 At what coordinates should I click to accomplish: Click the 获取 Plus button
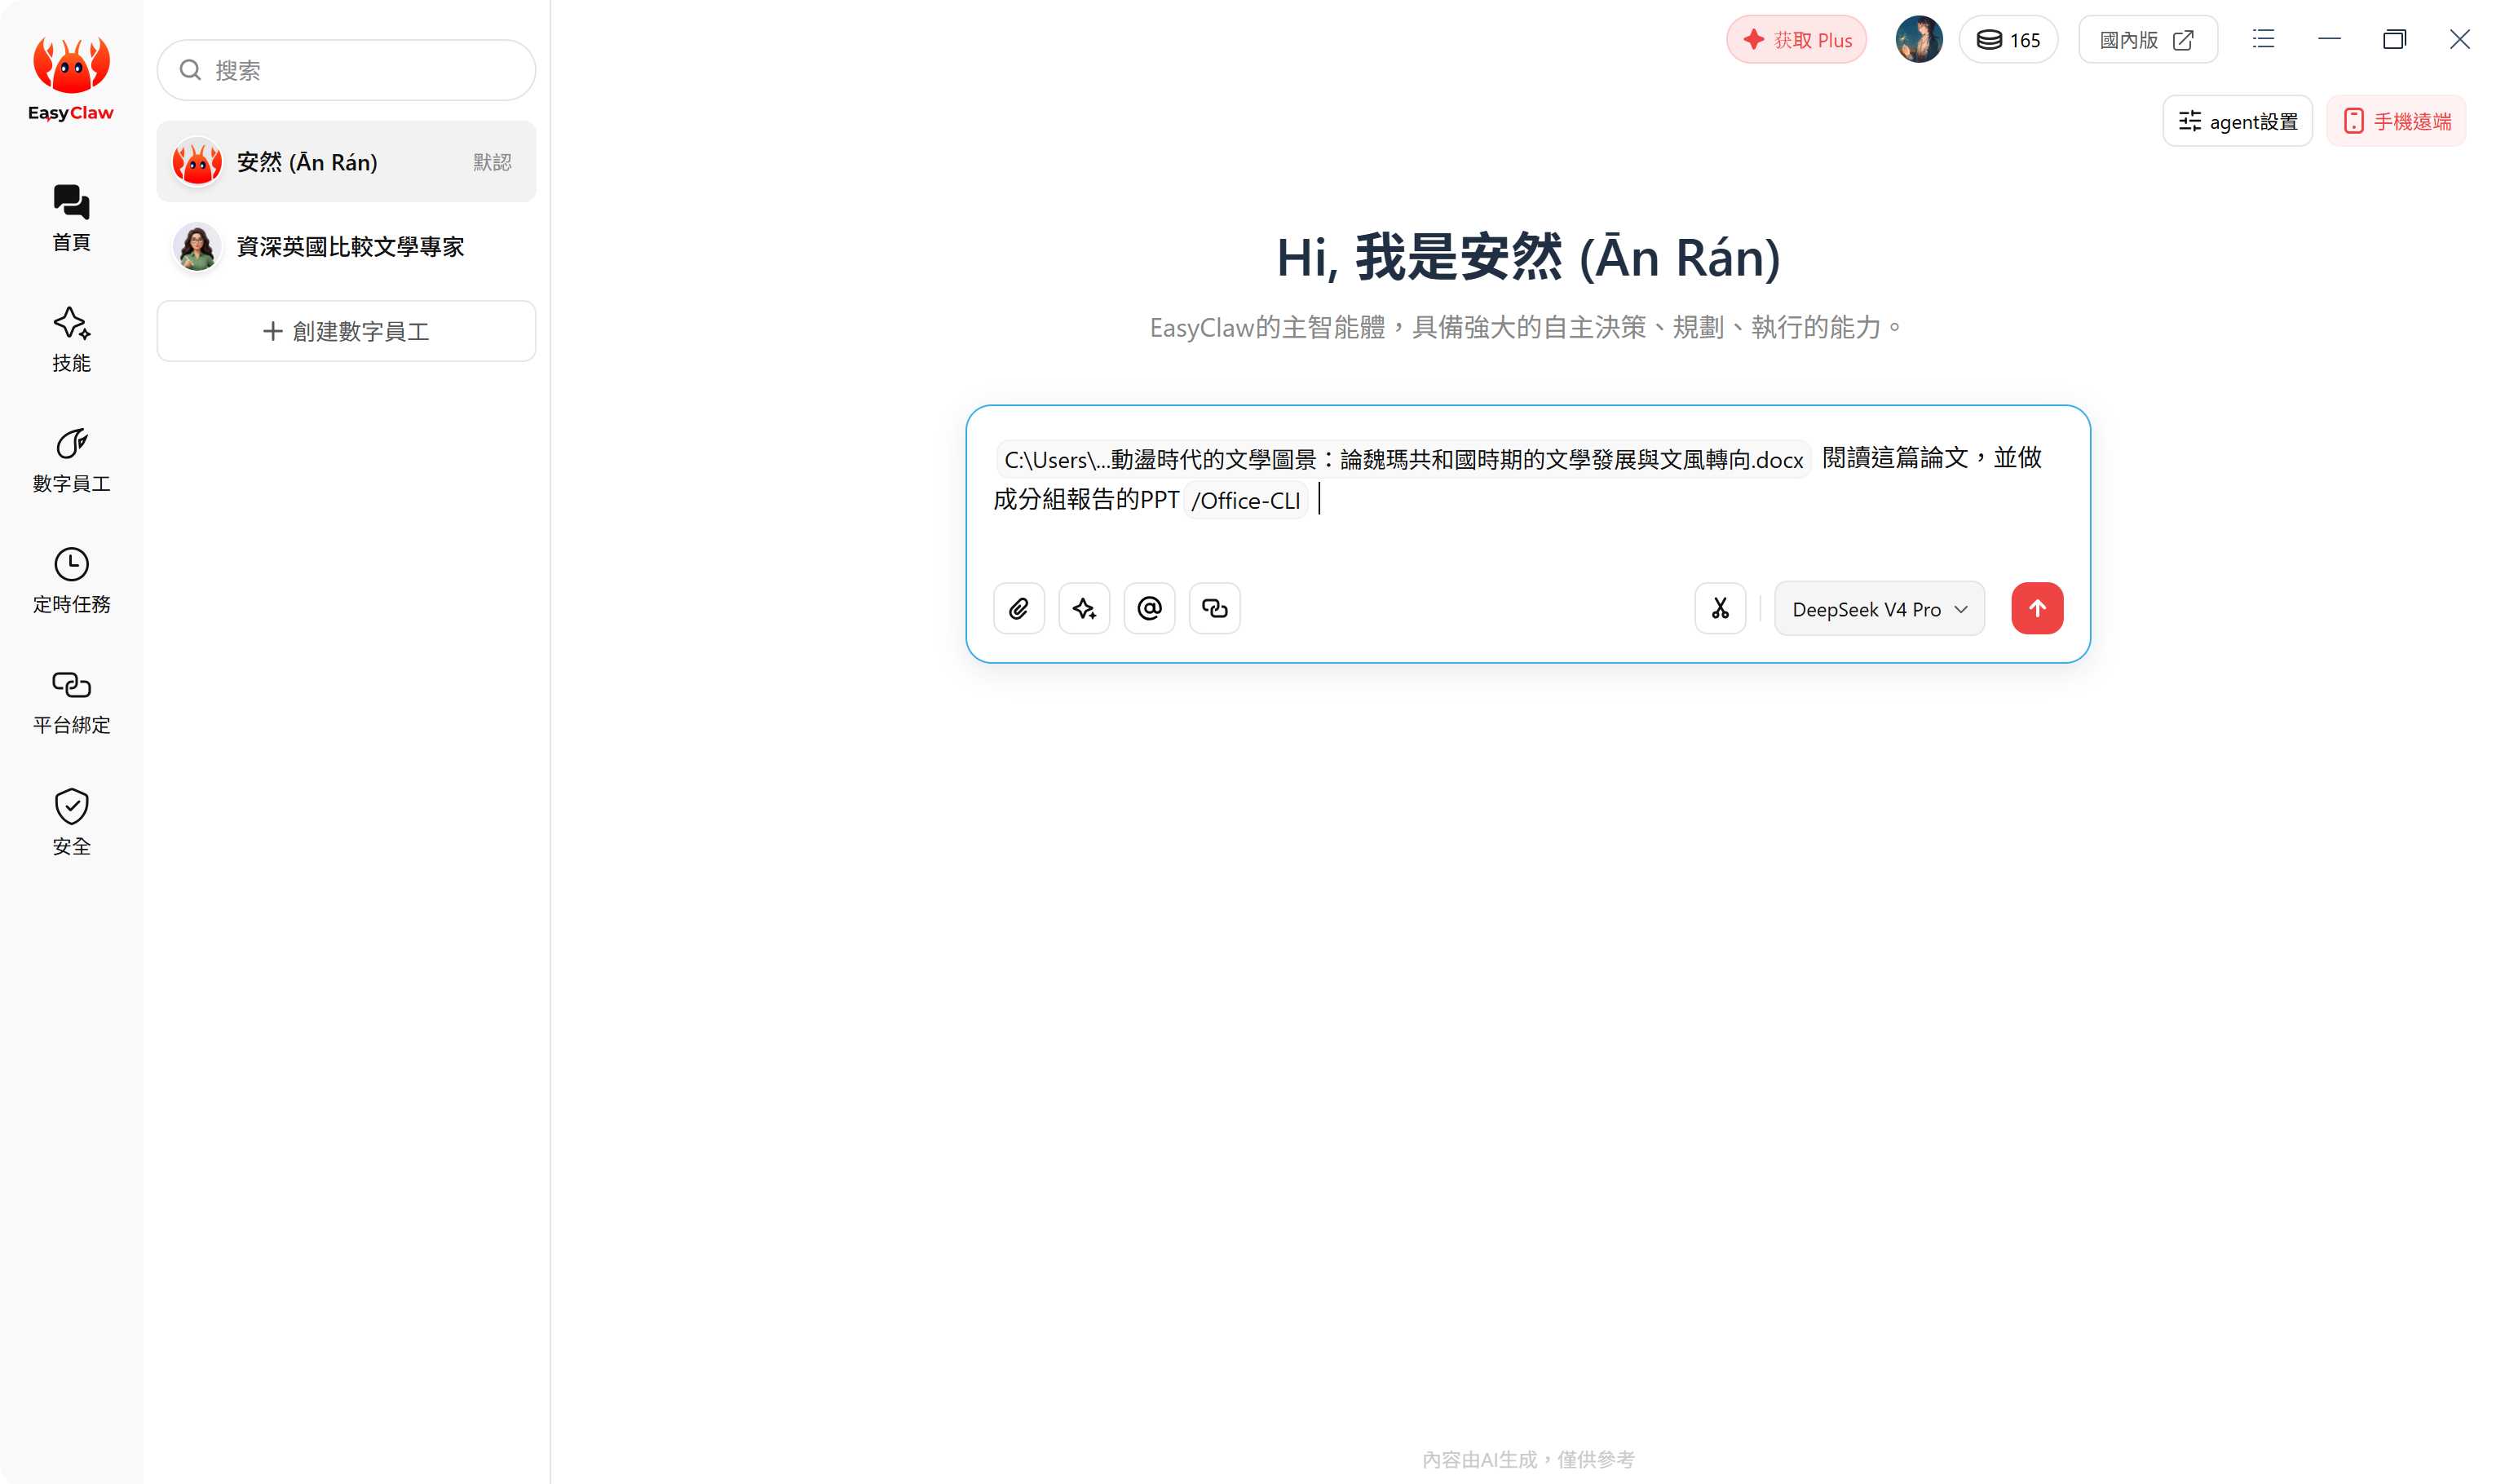tap(1796, 40)
